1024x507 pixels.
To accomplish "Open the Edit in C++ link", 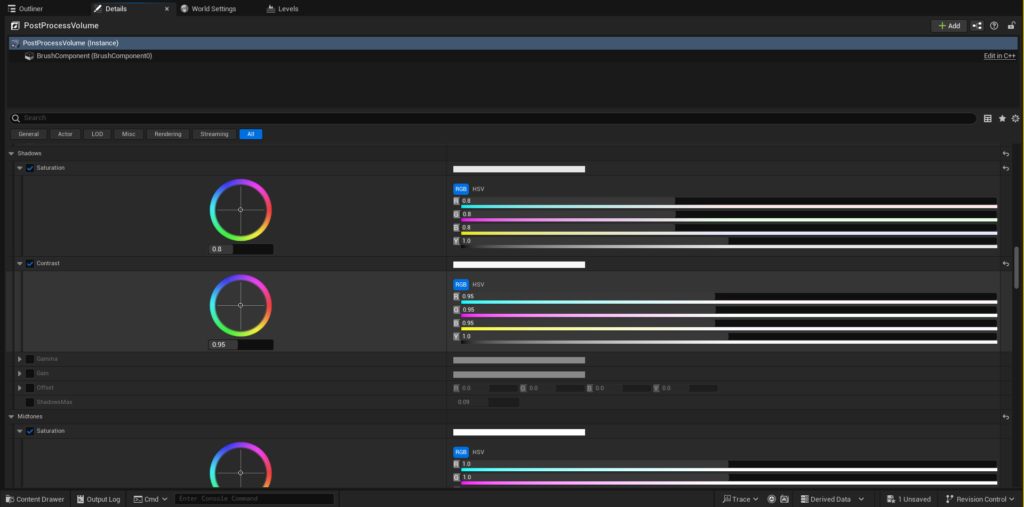I will [999, 56].
